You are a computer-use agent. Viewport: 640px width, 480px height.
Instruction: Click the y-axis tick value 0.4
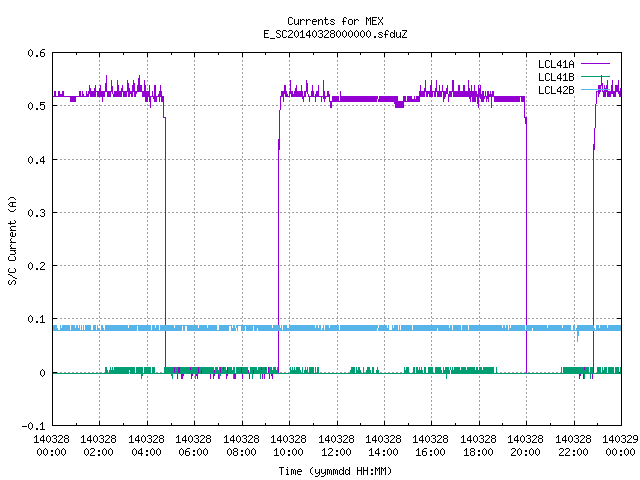(x=37, y=160)
